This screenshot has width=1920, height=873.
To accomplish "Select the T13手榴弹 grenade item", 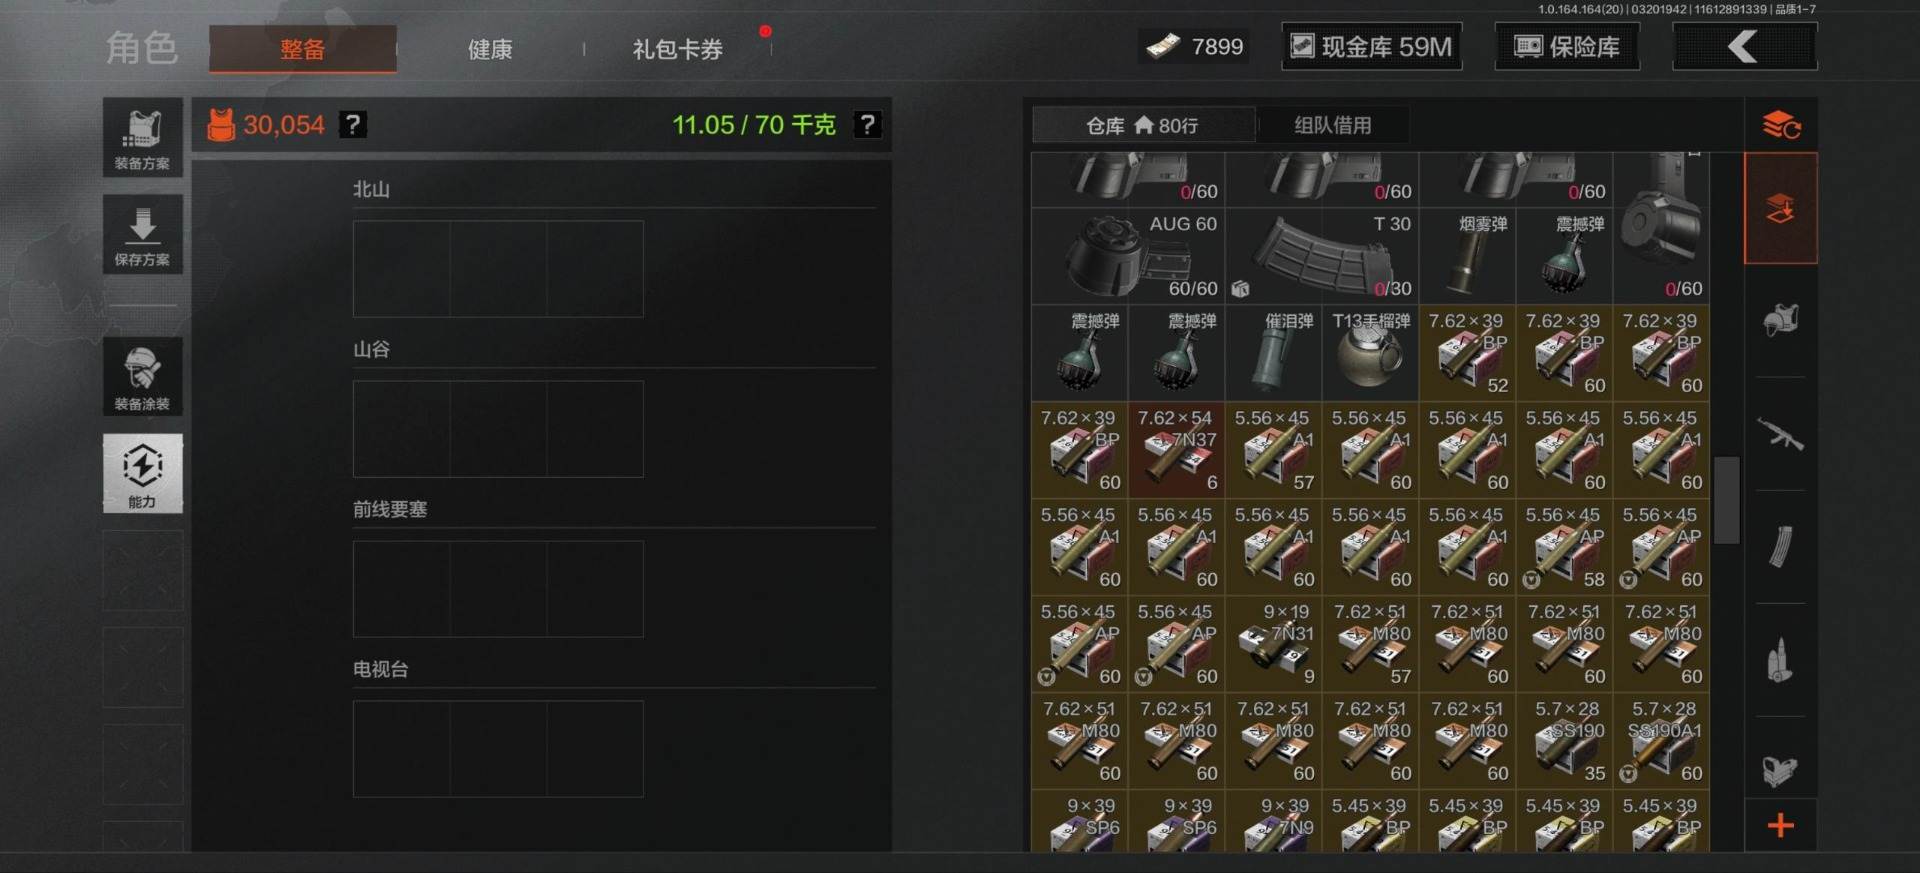I will [x=1370, y=352].
